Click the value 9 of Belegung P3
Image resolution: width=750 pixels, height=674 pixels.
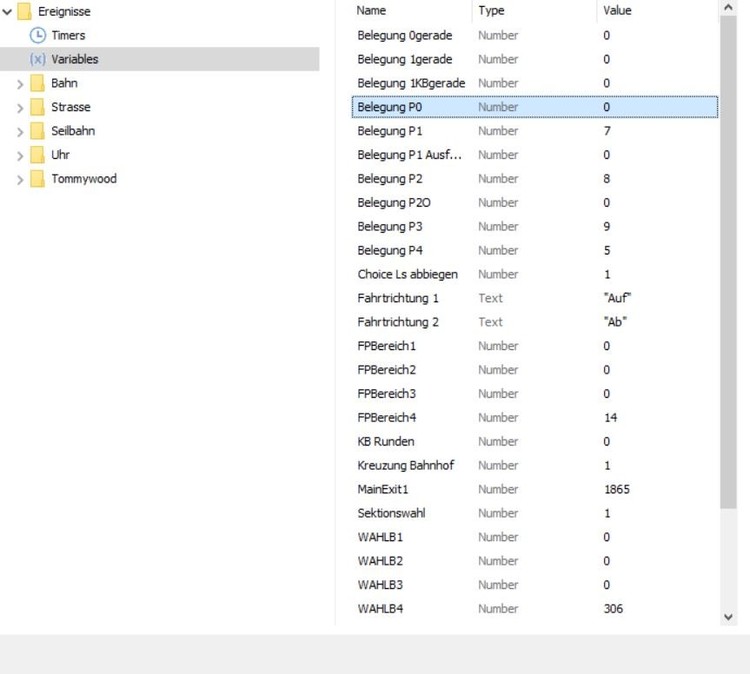607,227
